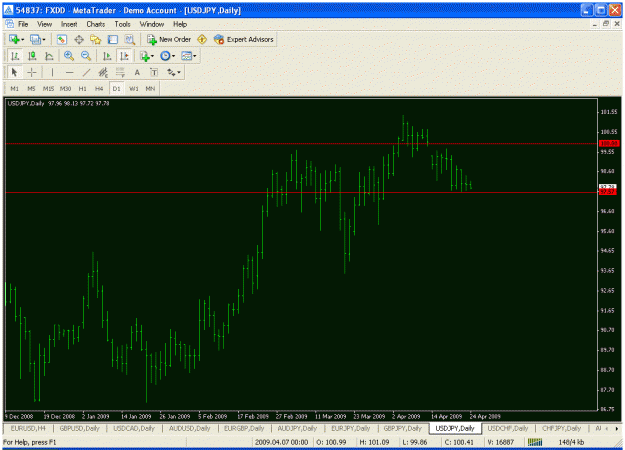Select the Trendline drawing tool
Screen dimensions: 625x450
click(x=86, y=72)
